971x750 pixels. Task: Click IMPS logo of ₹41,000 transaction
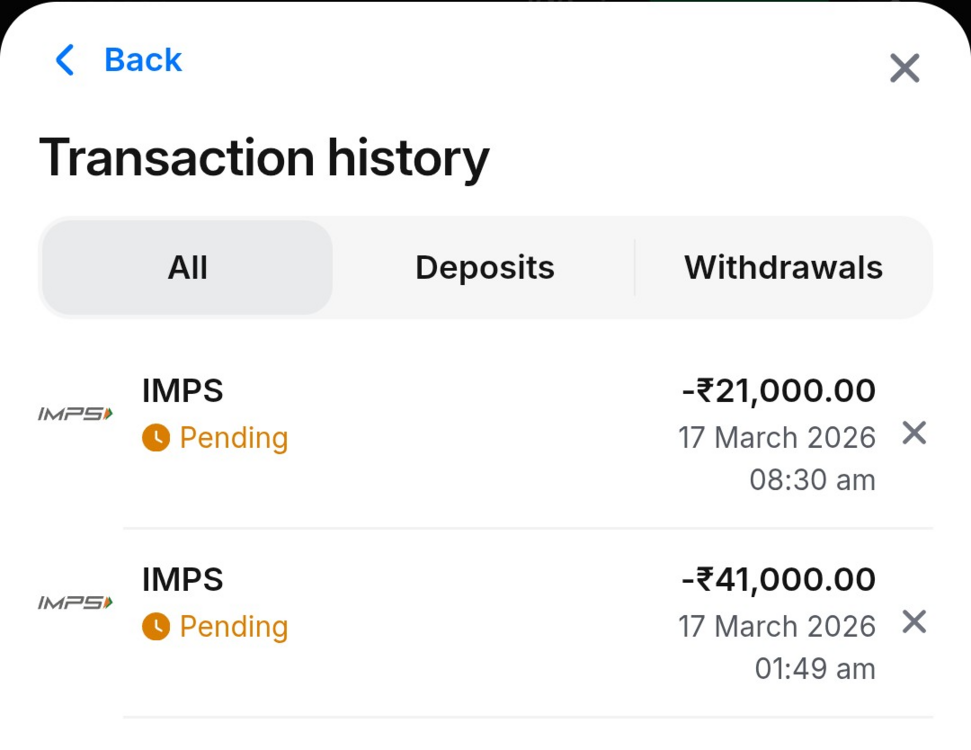coord(75,602)
